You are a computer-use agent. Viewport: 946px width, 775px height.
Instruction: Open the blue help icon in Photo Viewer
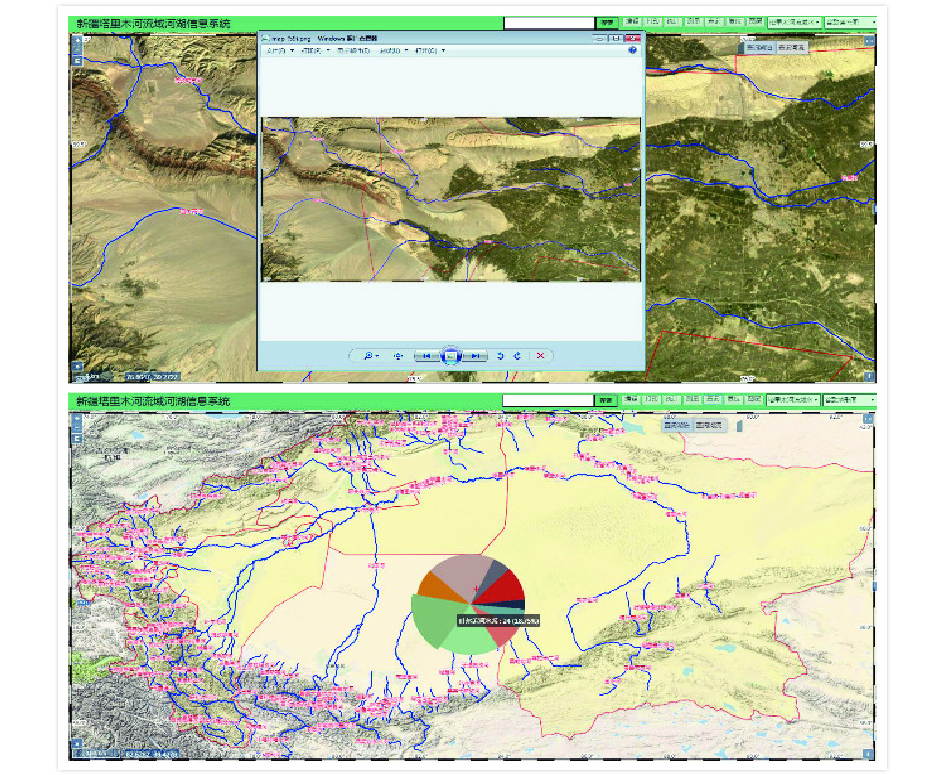[632, 51]
